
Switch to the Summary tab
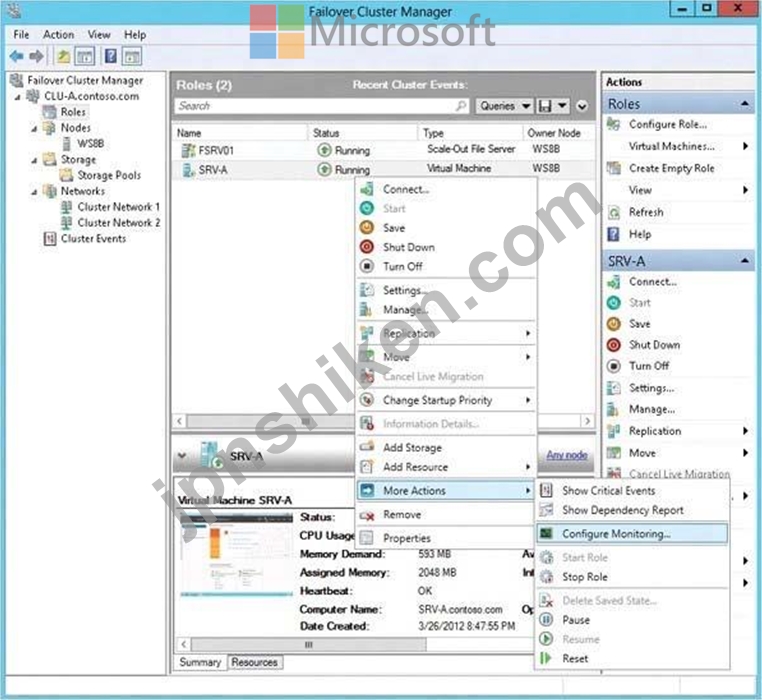[x=200, y=662]
